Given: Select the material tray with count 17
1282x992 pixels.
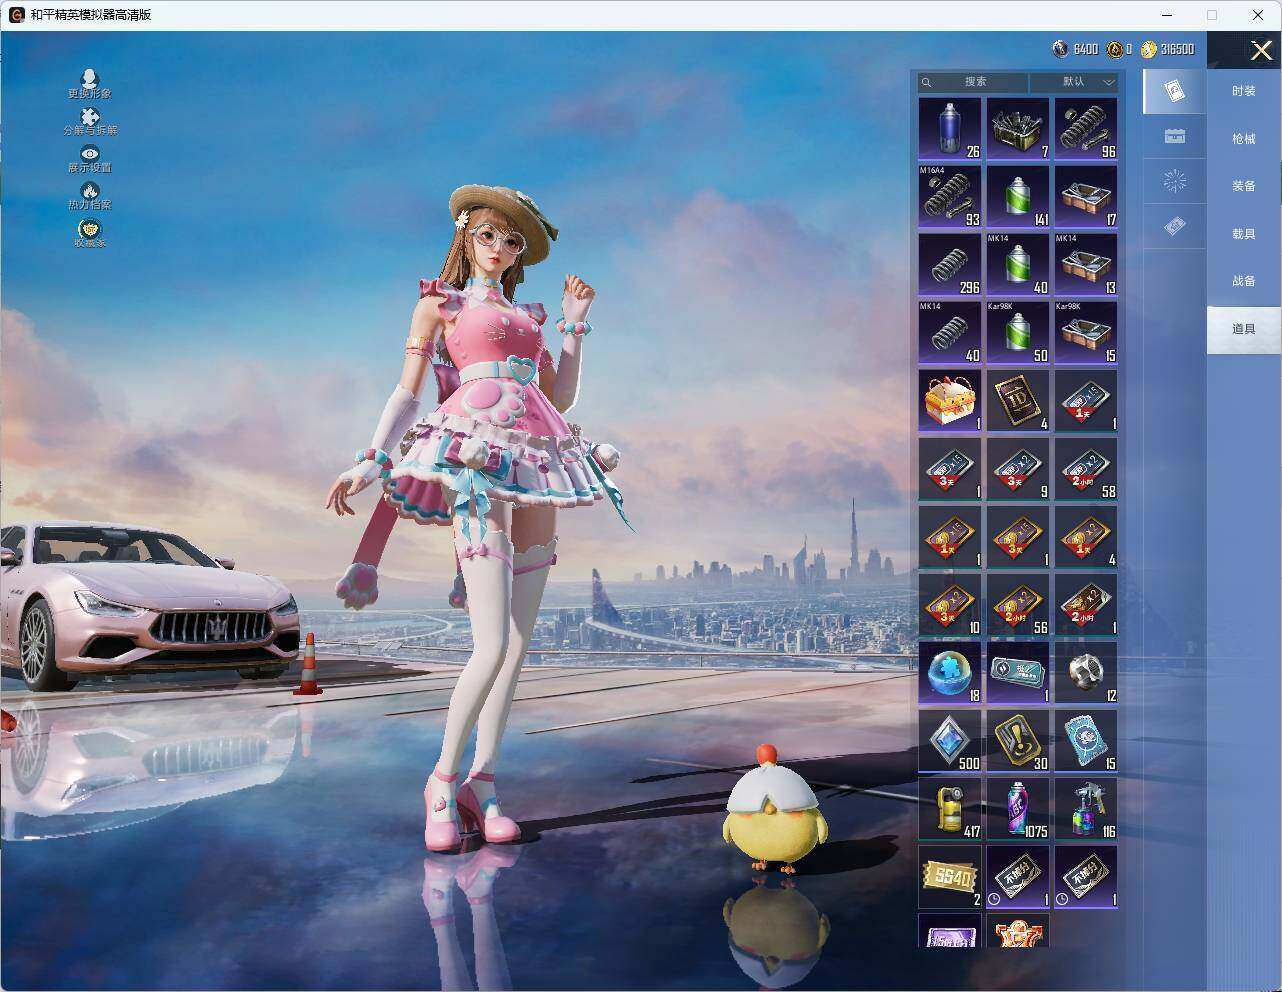Looking at the screenshot, I should pos(1086,197).
